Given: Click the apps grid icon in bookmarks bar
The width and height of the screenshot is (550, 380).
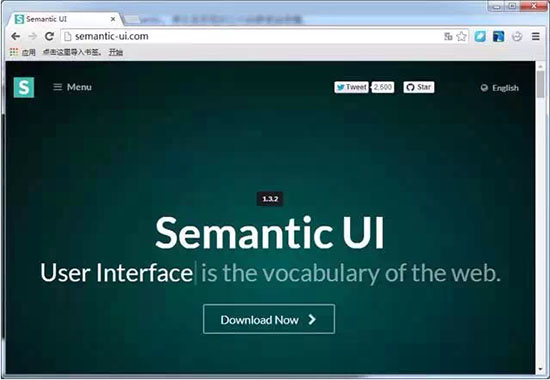Looking at the screenshot, I should pyautogui.click(x=14, y=52).
